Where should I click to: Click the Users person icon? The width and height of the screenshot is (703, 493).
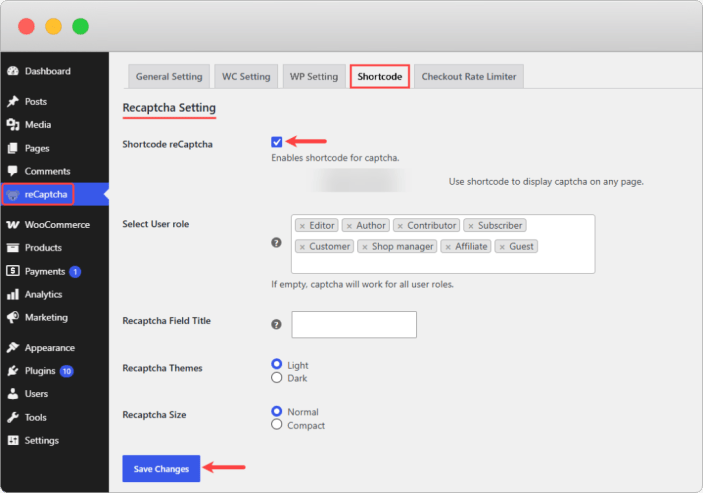(13, 394)
